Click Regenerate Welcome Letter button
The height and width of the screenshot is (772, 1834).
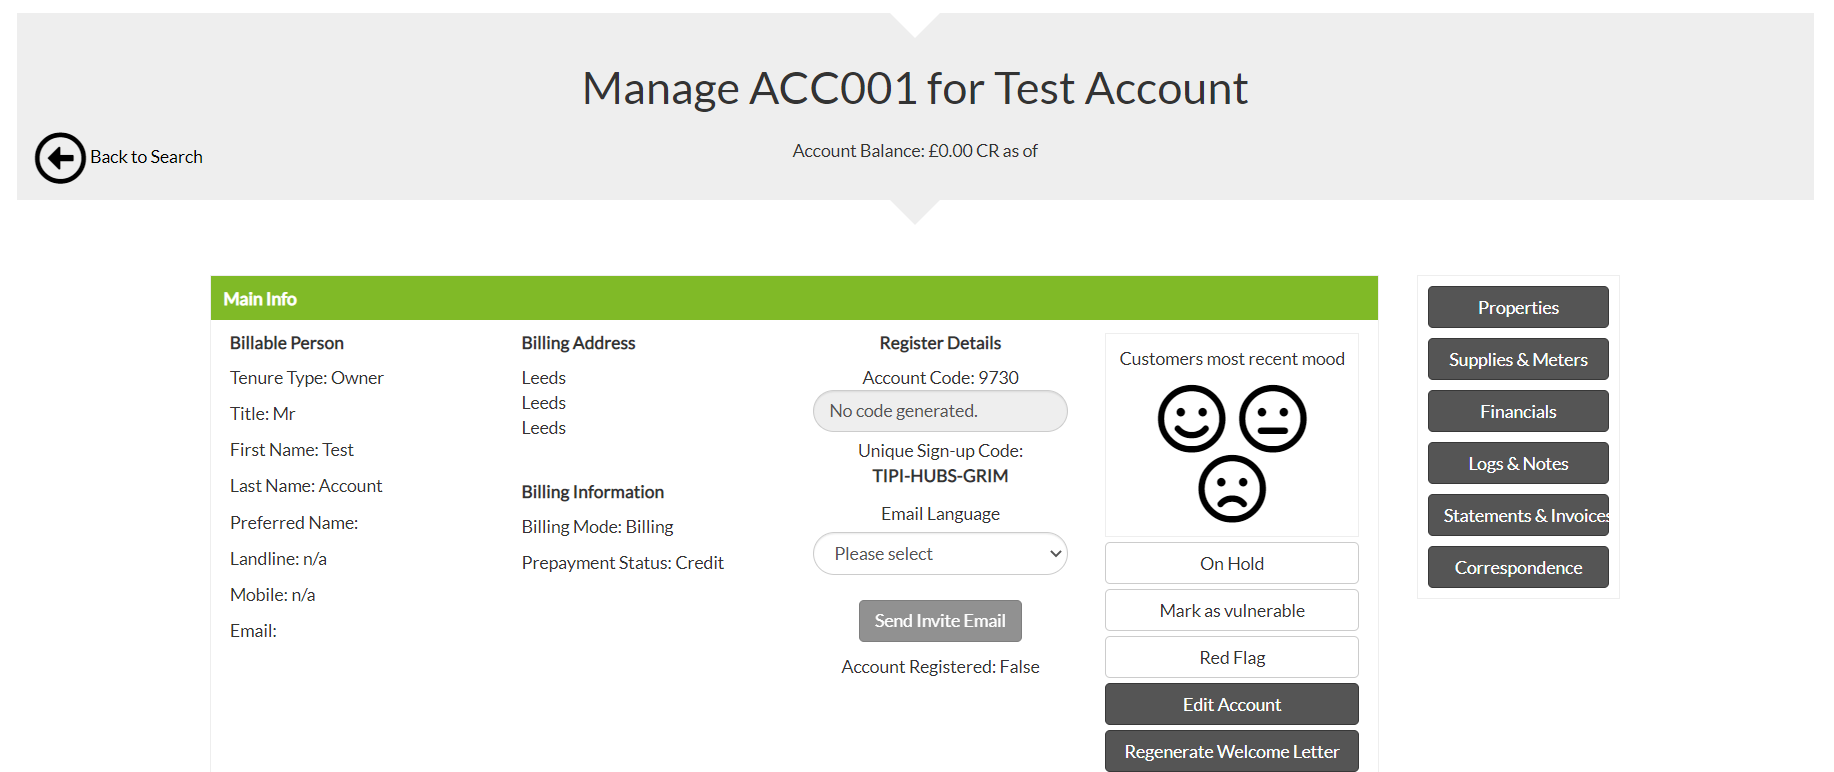point(1231,751)
